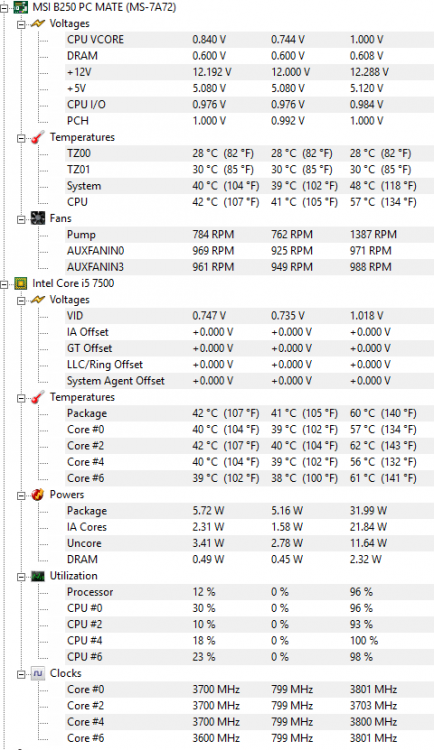This screenshot has width=434, height=750.
Task: Click the 12.192 V value for +12V
Action: 211,72
